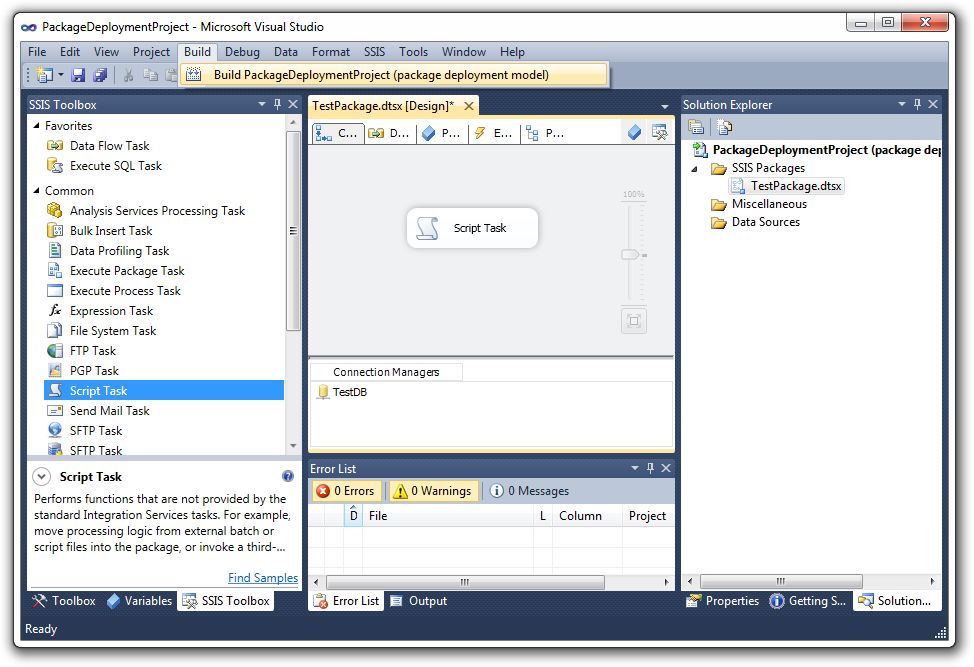The image size is (974, 667).
Task: Click the SSIS Toolbox vertical scrollbar
Action: pos(293,231)
